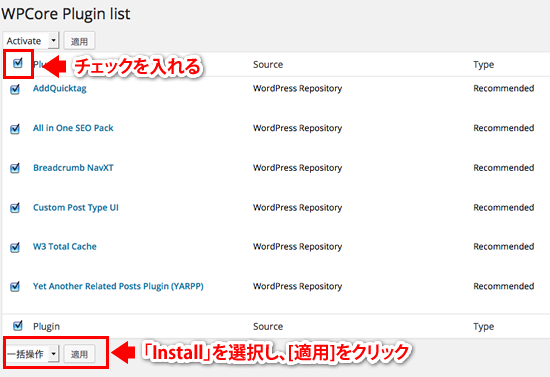
Task: Click WordPress Repository in the AddQuicktag row
Action: click(297, 88)
